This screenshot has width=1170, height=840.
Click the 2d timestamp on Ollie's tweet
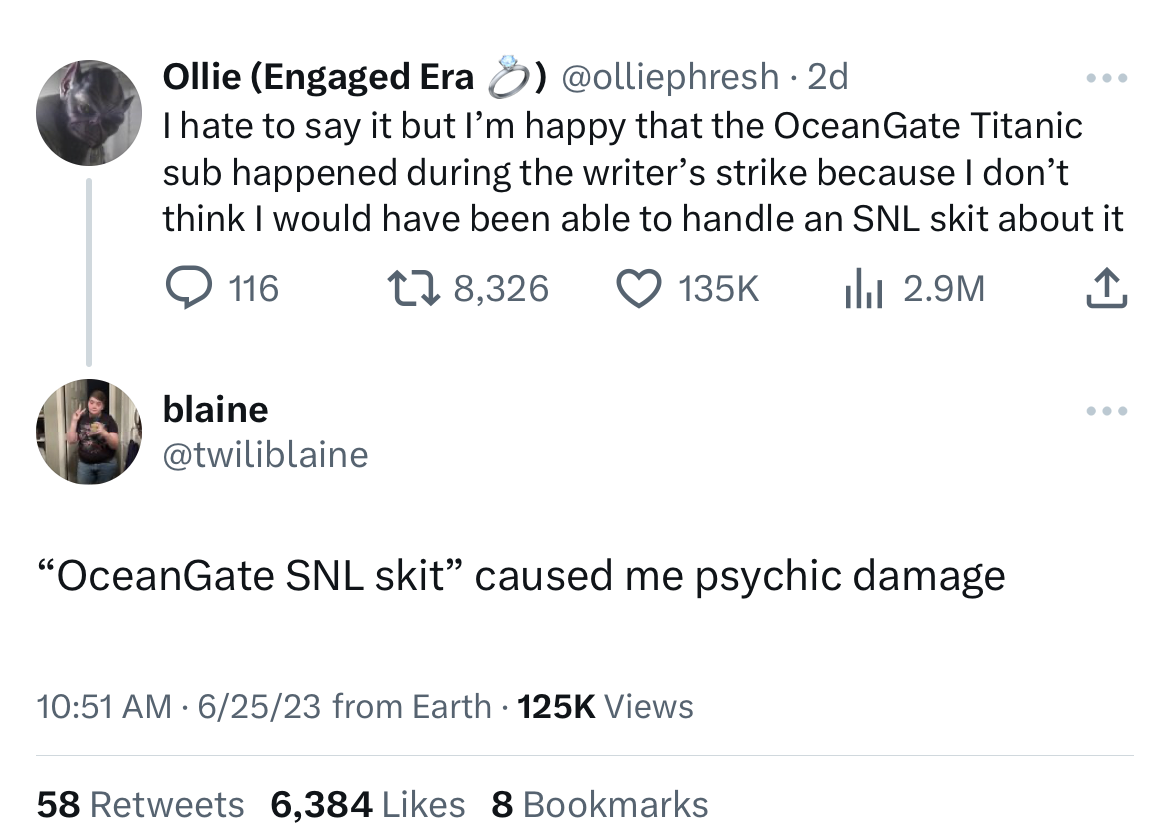pos(827,76)
